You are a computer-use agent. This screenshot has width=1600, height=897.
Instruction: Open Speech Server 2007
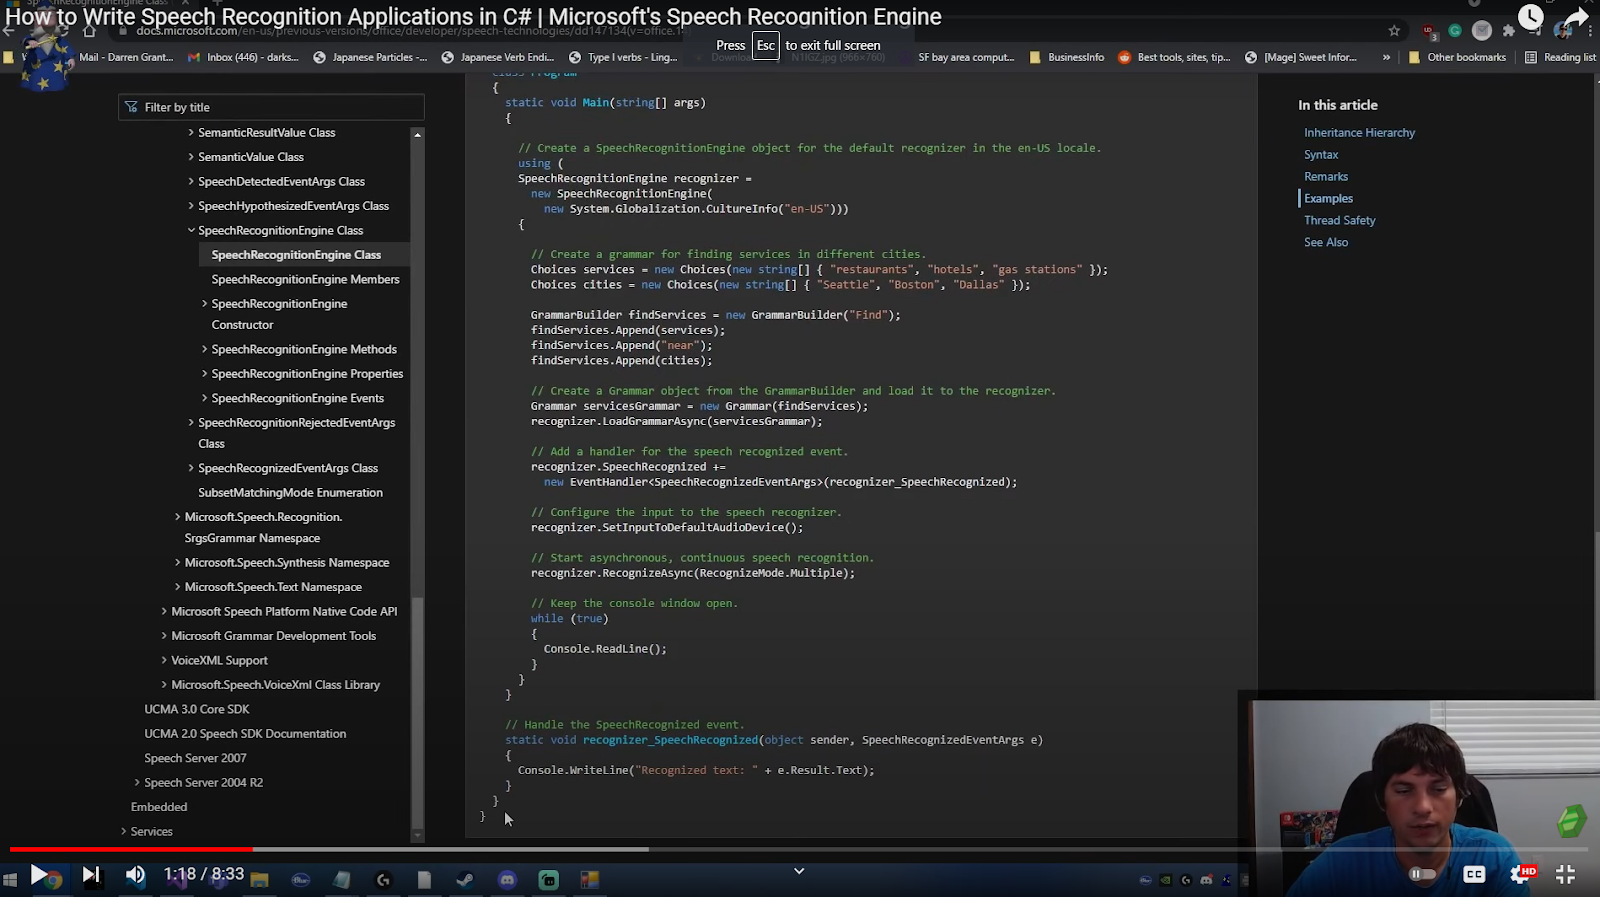click(195, 758)
